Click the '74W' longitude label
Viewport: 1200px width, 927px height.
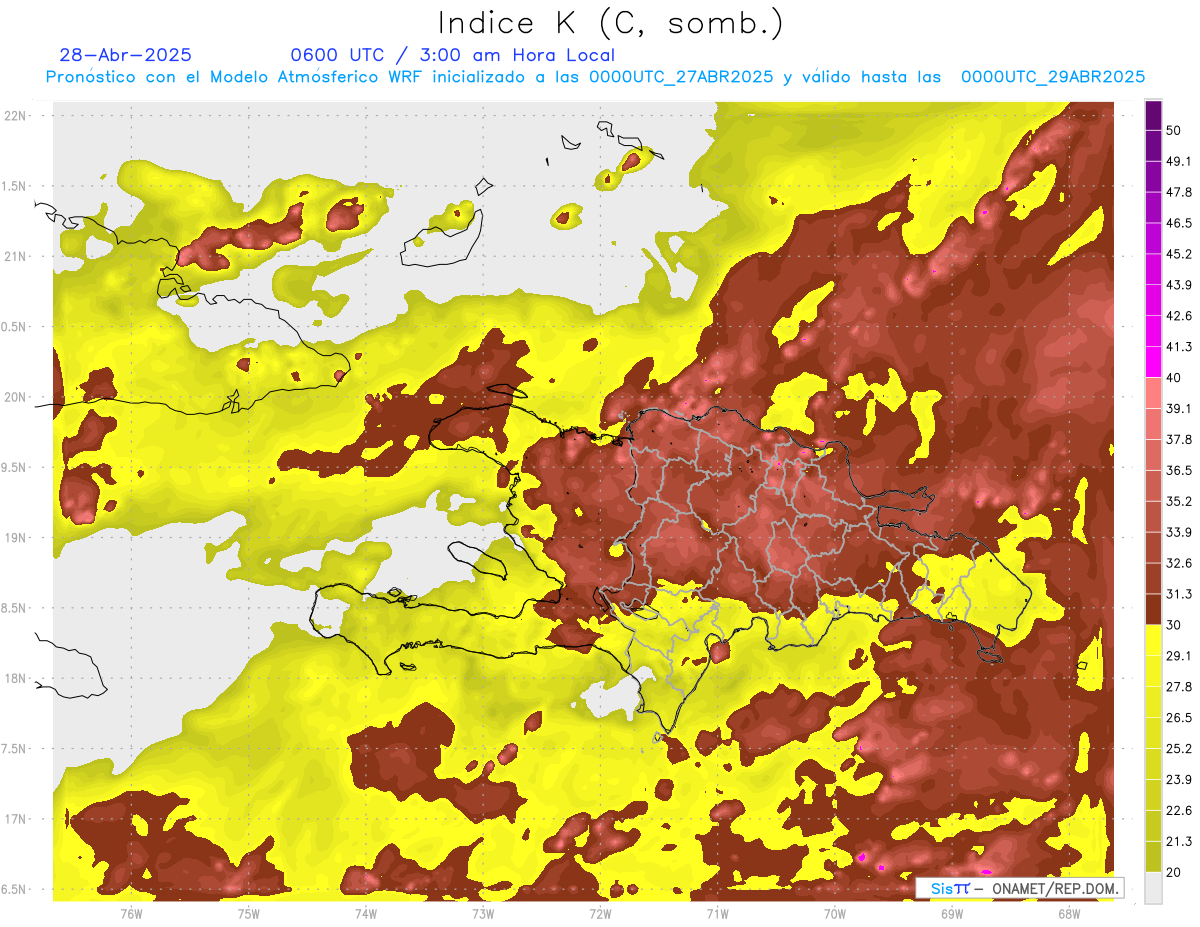click(x=366, y=913)
